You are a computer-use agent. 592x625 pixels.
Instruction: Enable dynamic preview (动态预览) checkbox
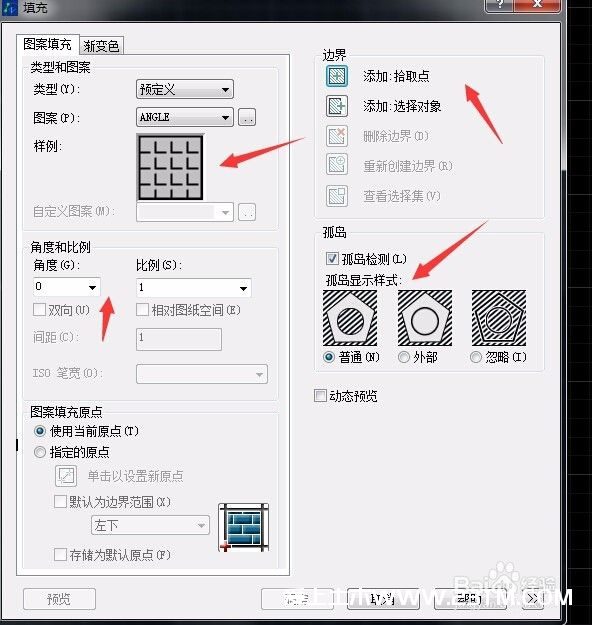coord(320,396)
